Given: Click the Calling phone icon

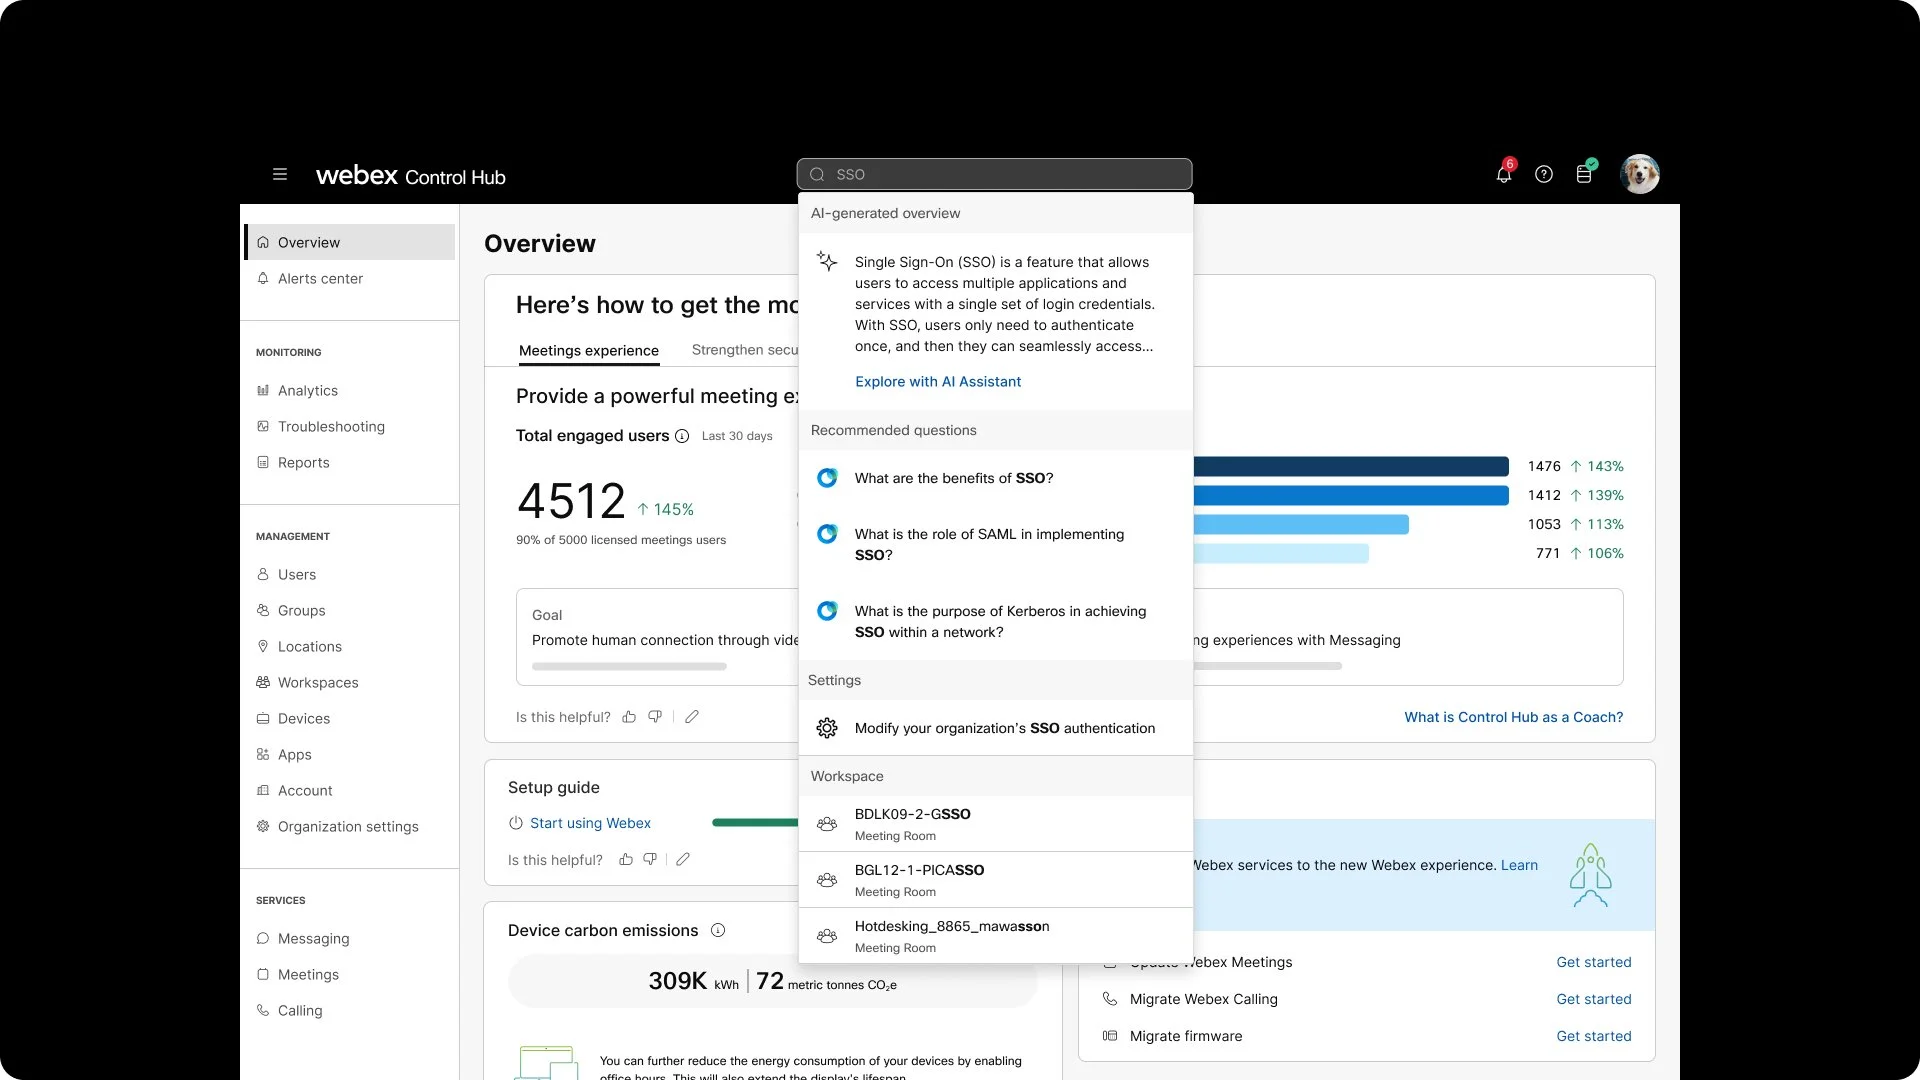Looking at the screenshot, I should click(263, 1010).
